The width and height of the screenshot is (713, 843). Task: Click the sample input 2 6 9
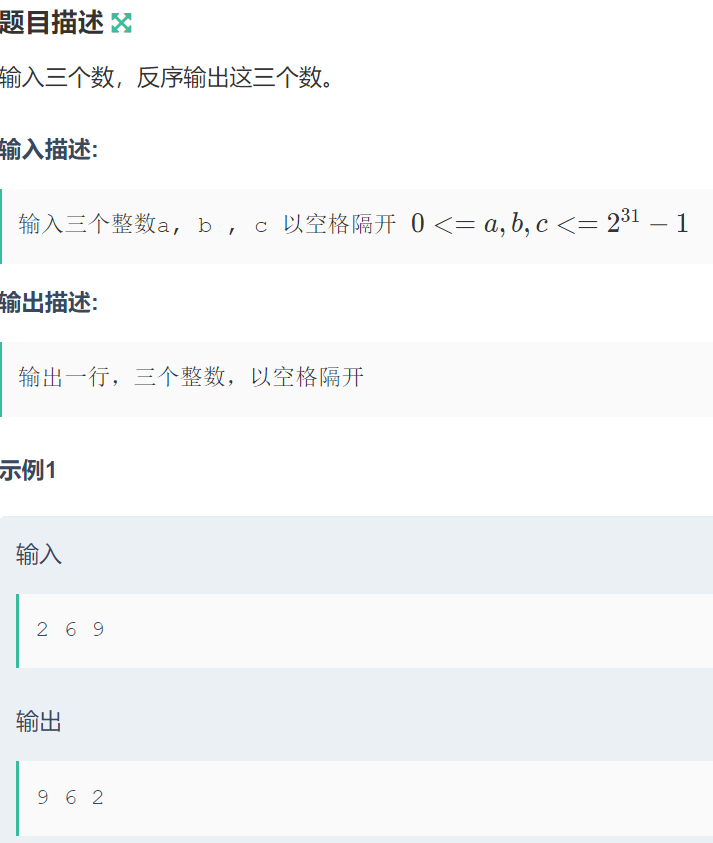click(70, 630)
